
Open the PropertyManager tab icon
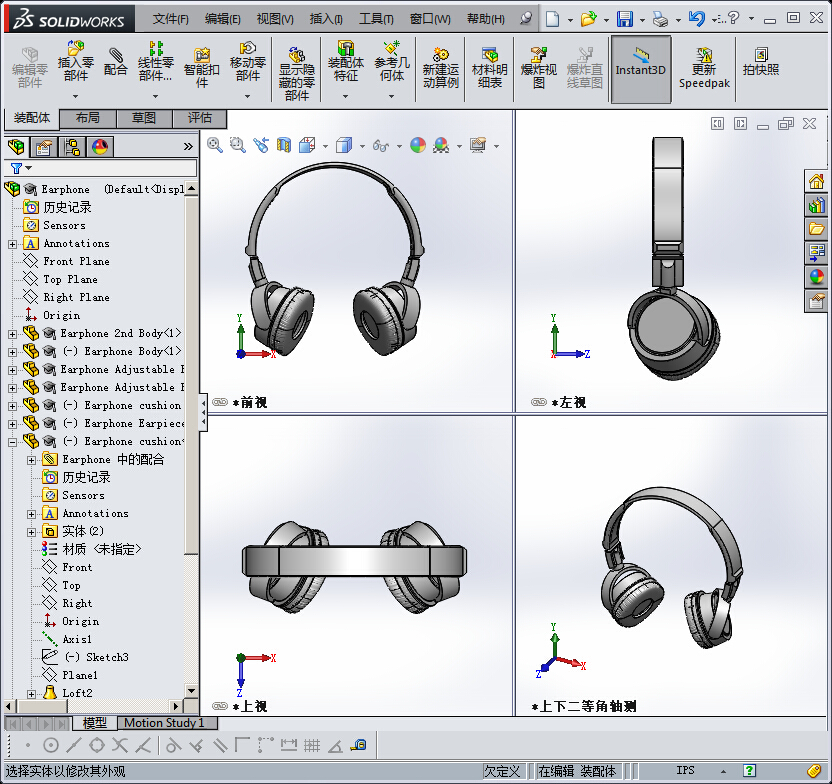point(44,148)
